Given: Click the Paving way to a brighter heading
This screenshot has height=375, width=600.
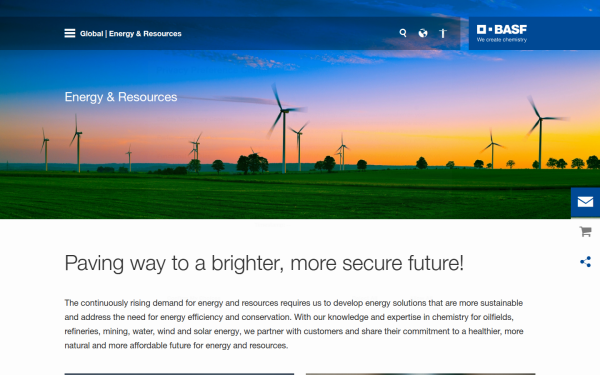Looking at the screenshot, I should pyautogui.click(x=264, y=263).
